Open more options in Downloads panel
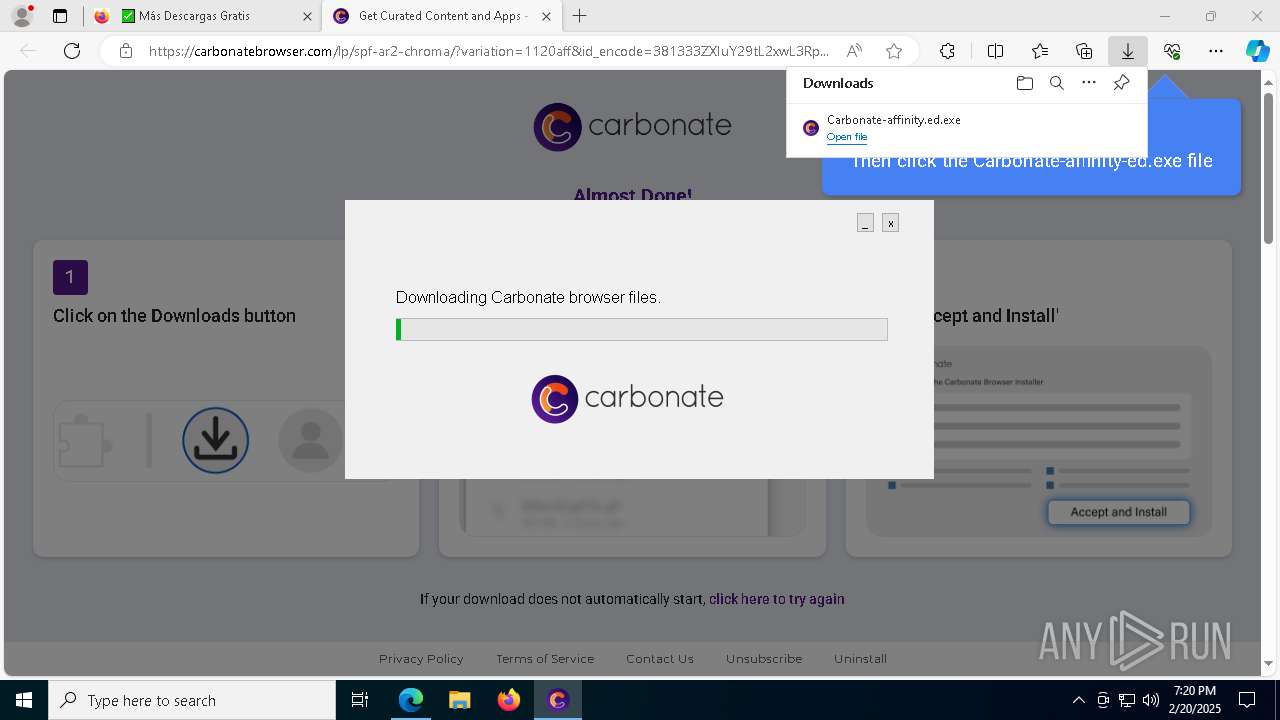 pyautogui.click(x=1089, y=83)
